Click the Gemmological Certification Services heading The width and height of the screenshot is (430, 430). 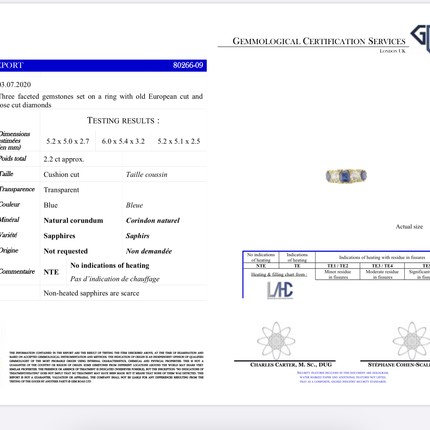click(319, 41)
